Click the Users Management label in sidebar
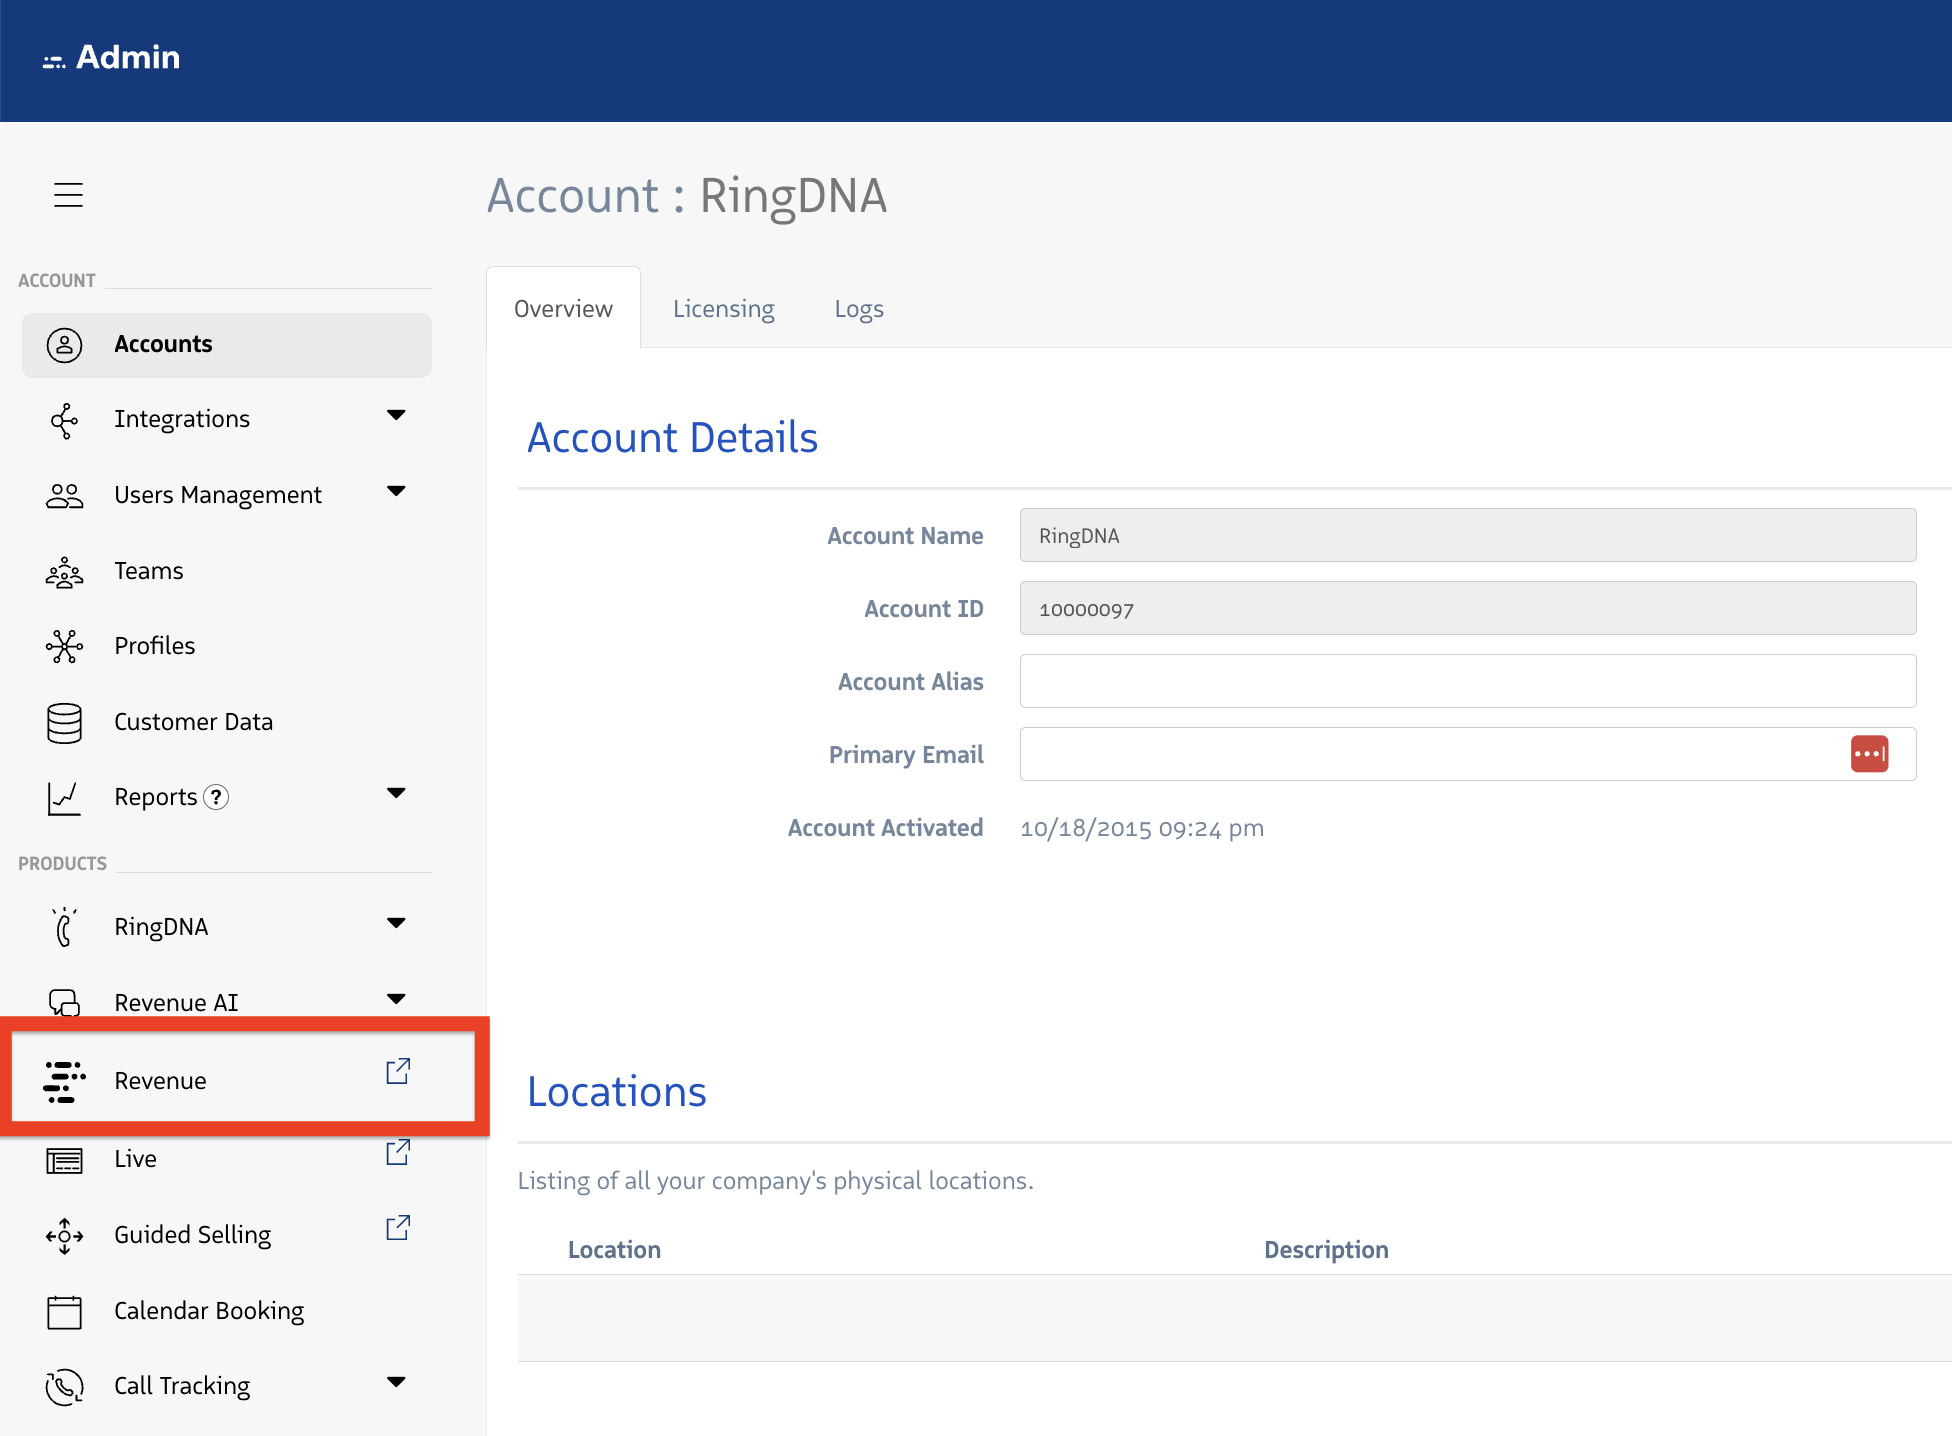 click(218, 495)
